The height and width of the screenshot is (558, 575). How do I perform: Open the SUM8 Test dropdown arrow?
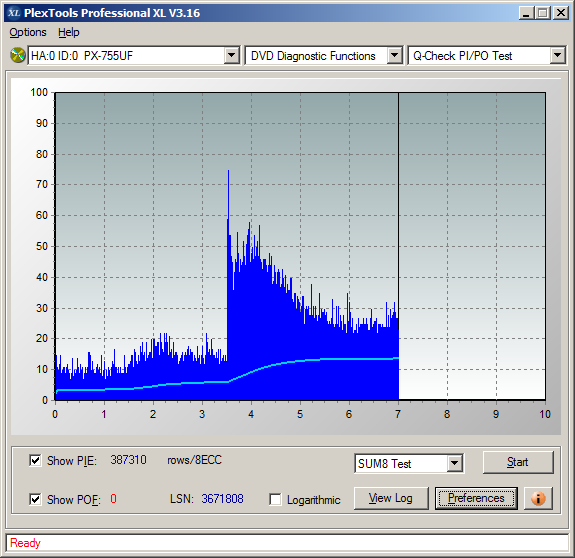454,463
